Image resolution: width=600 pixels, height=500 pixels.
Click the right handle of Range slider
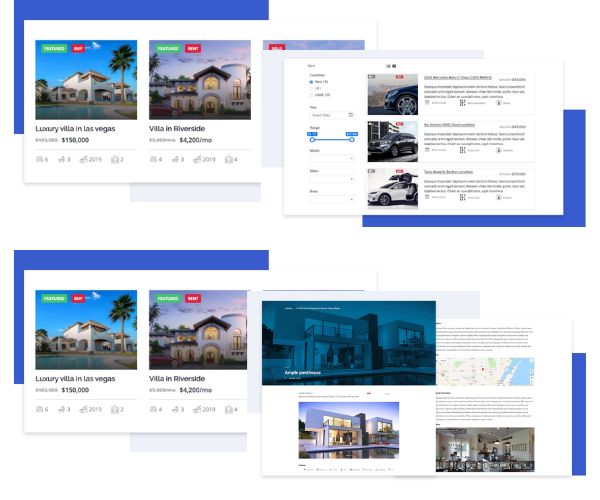point(352,139)
